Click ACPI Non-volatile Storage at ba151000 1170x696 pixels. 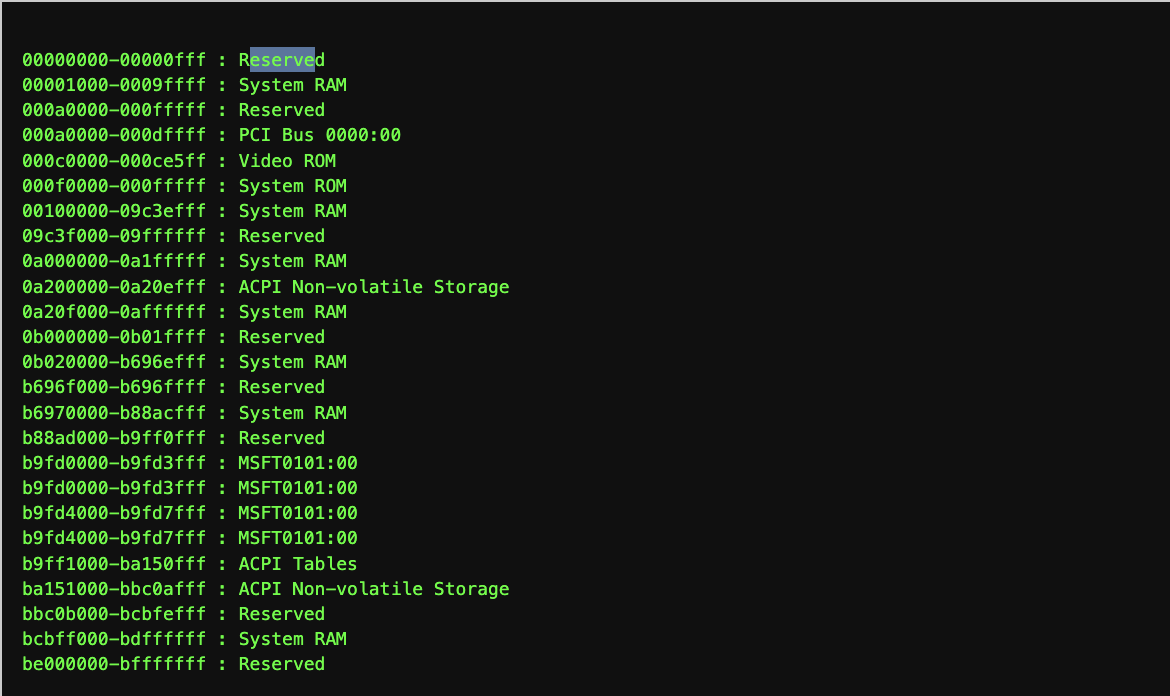(373, 589)
